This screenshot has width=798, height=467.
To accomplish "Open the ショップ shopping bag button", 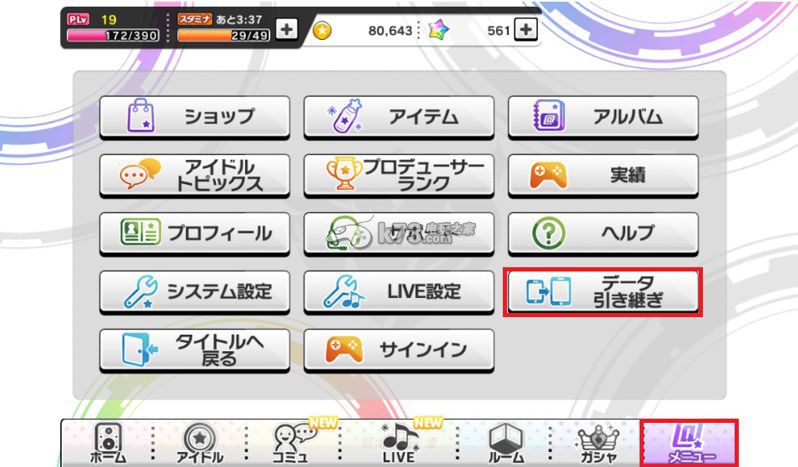I will 194,116.
